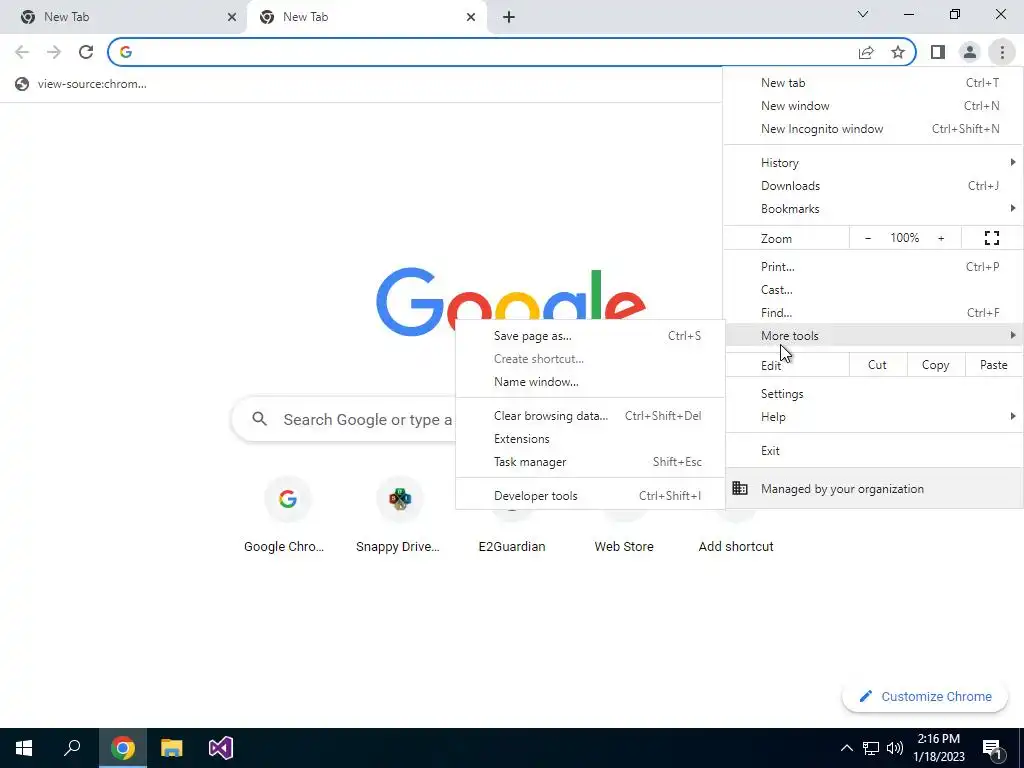Open the Google Chro... shortcut tile
This screenshot has height=768, width=1024.
[285, 516]
